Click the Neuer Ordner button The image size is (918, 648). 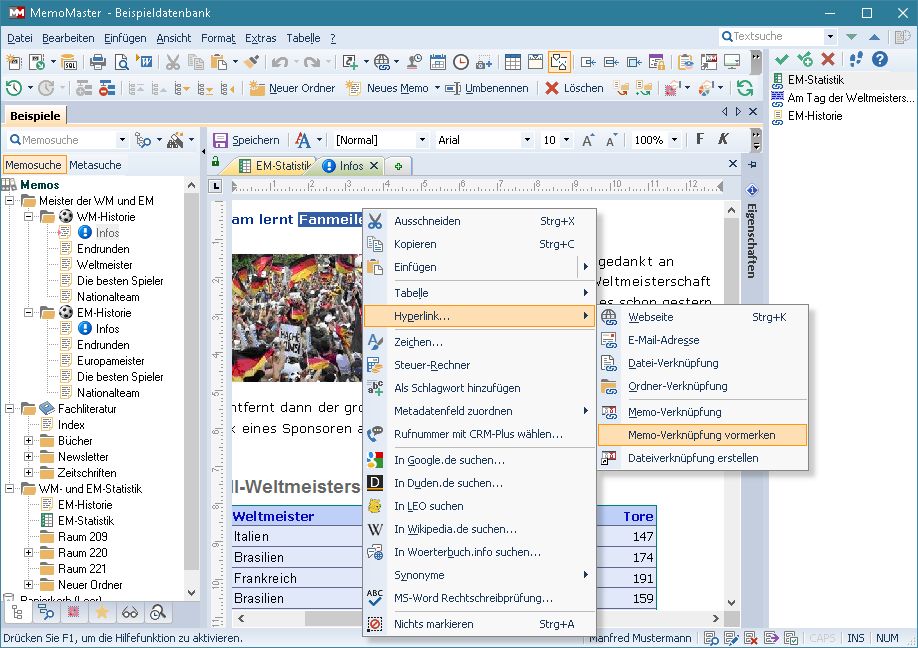coord(291,88)
